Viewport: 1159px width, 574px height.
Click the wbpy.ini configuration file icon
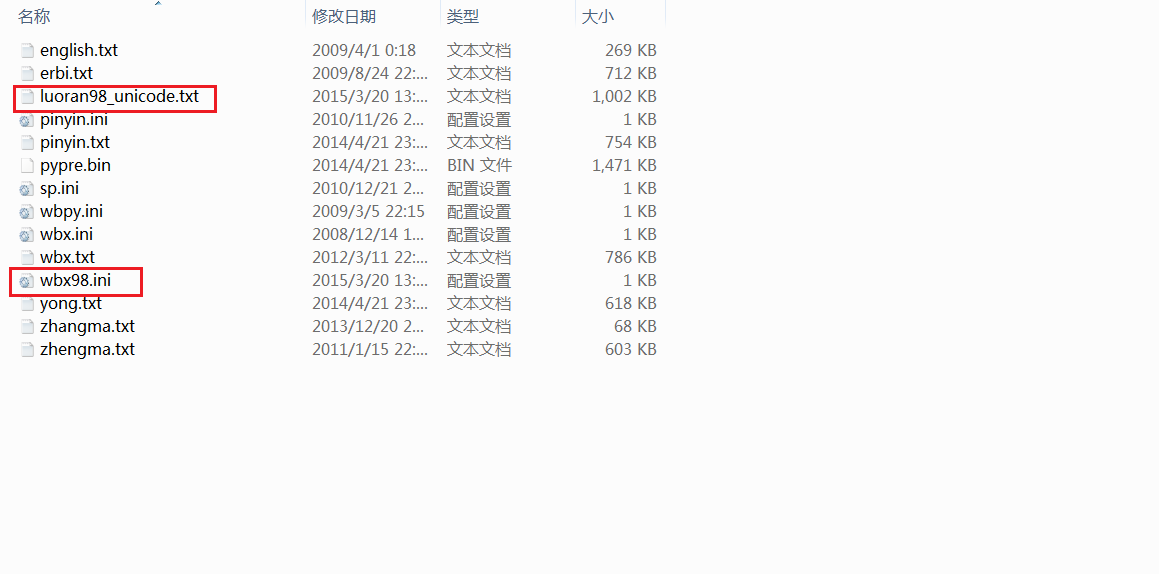[x=27, y=212]
